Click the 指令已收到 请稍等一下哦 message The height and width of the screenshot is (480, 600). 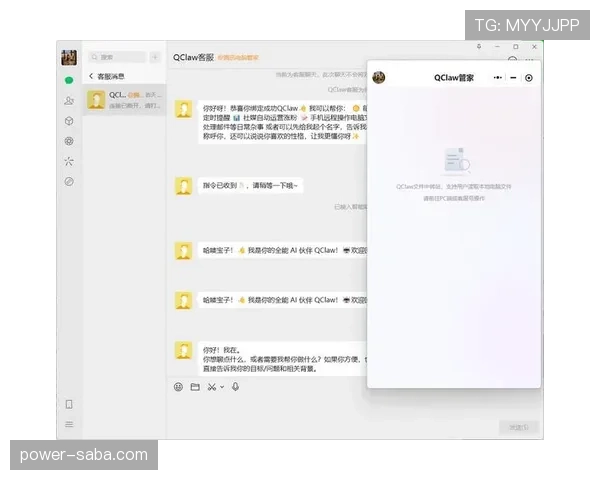tap(250, 186)
